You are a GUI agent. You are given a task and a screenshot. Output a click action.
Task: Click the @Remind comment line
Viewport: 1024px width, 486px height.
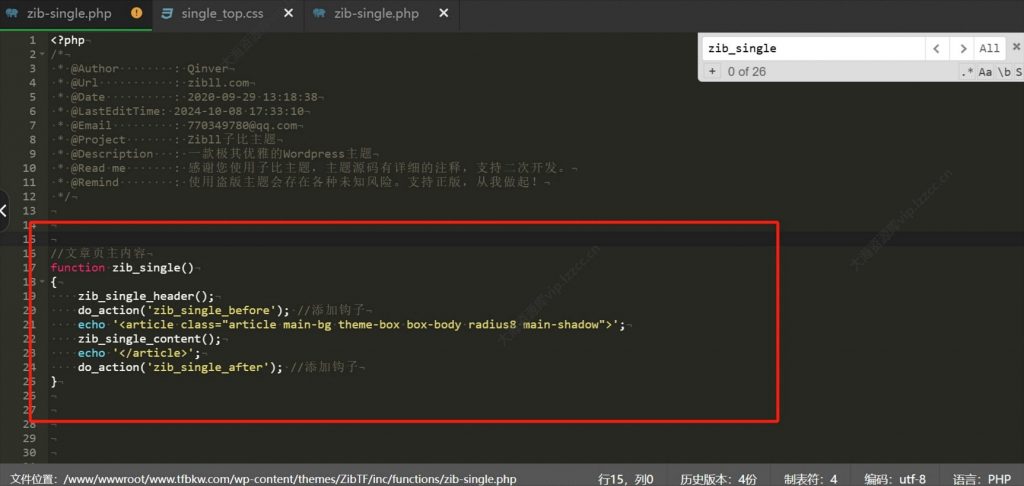[x=300, y=183]
